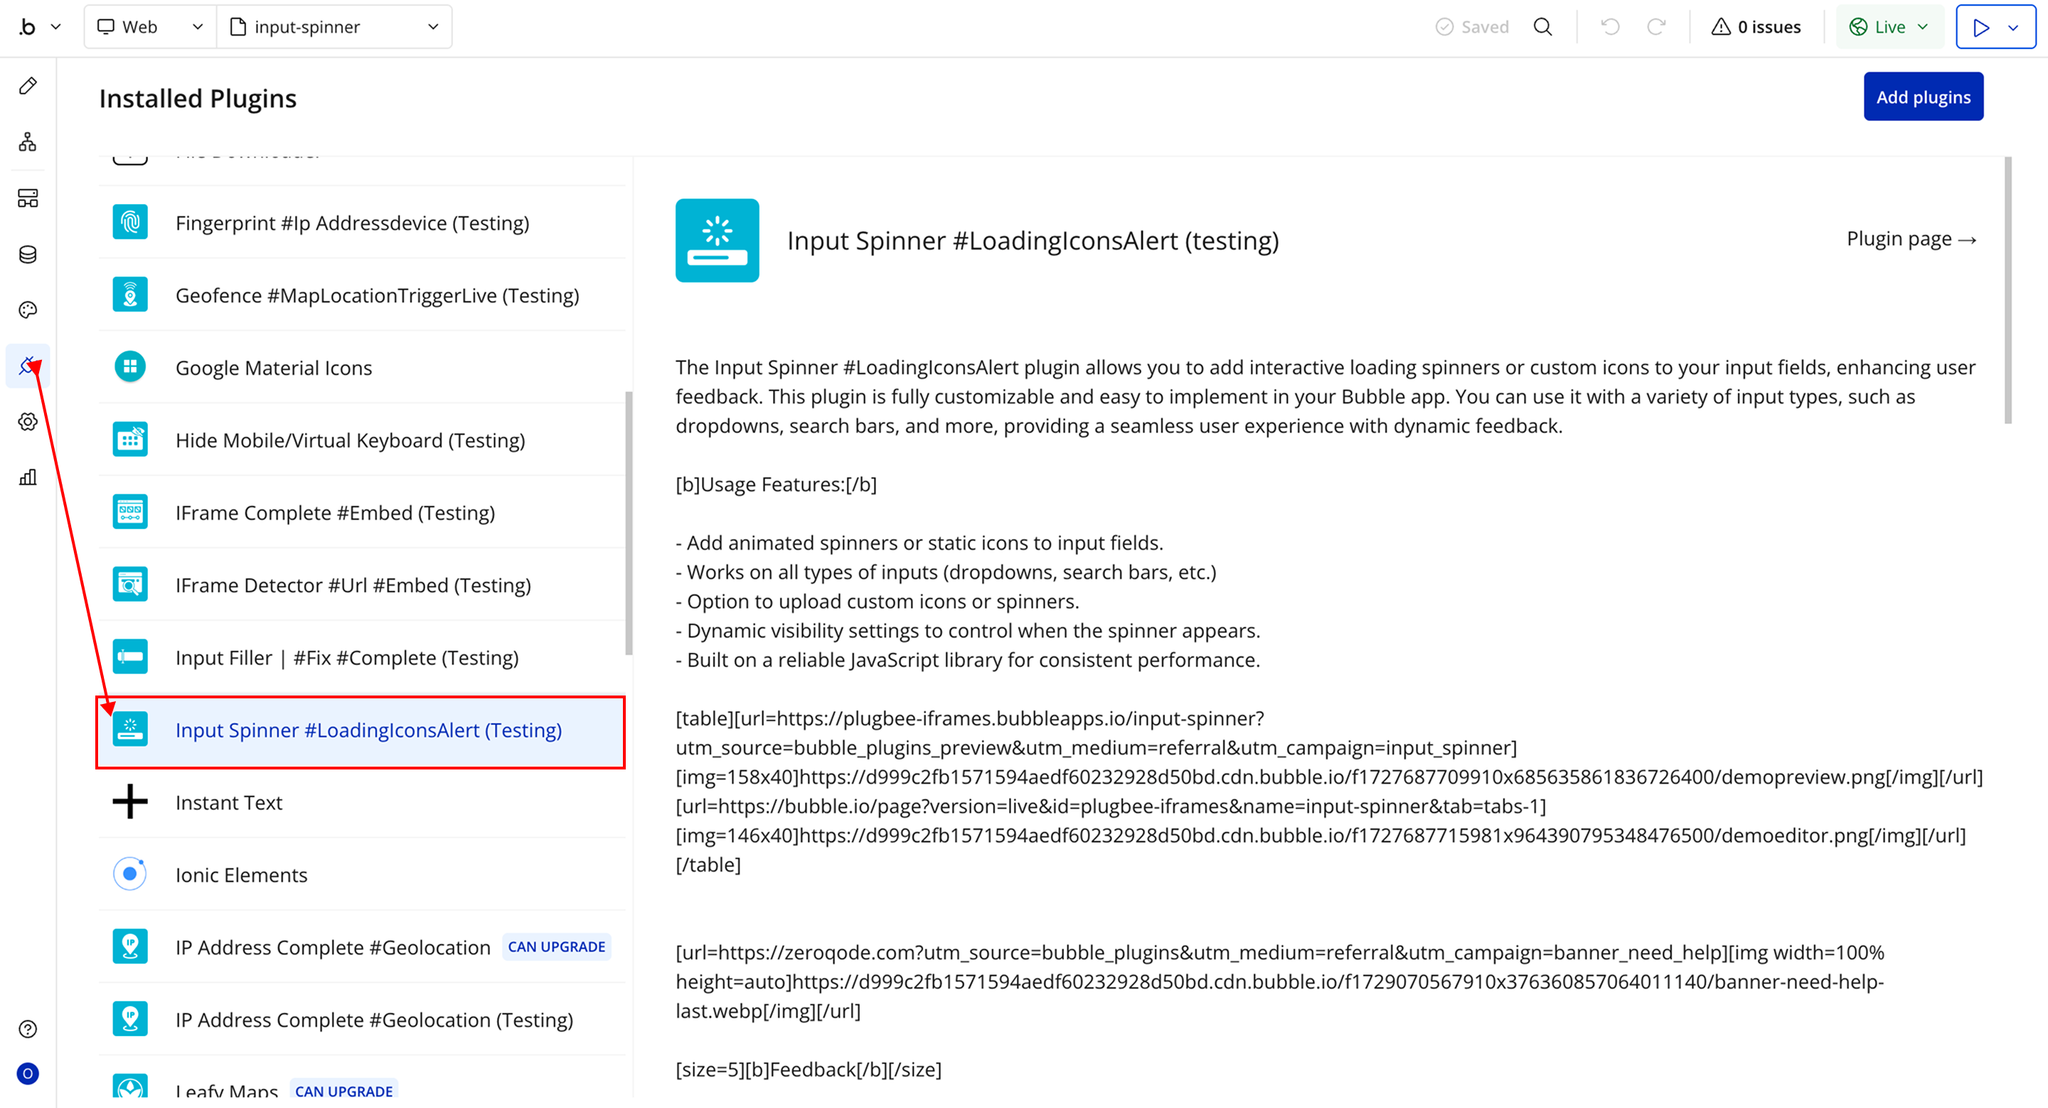
Task: Open the Workflow tab icon in sidebar
Action: pyautogui.click(x=28, y=142)
